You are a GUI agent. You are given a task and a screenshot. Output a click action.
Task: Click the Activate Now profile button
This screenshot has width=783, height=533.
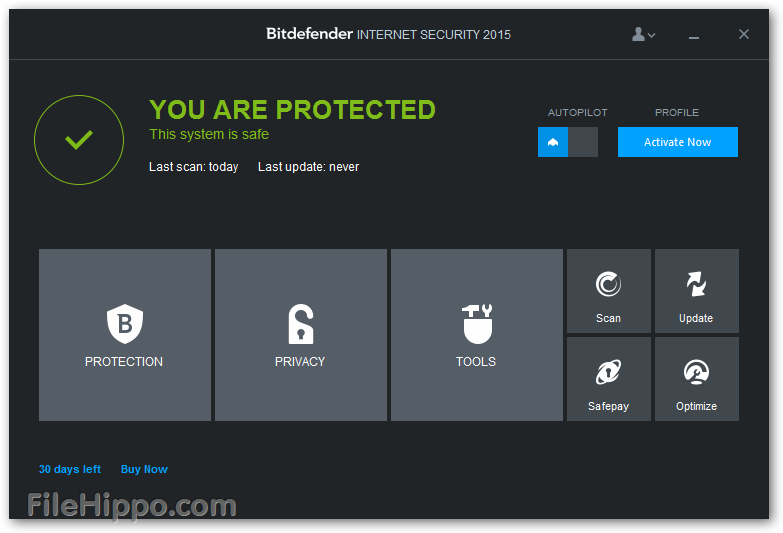coord(677,142)
